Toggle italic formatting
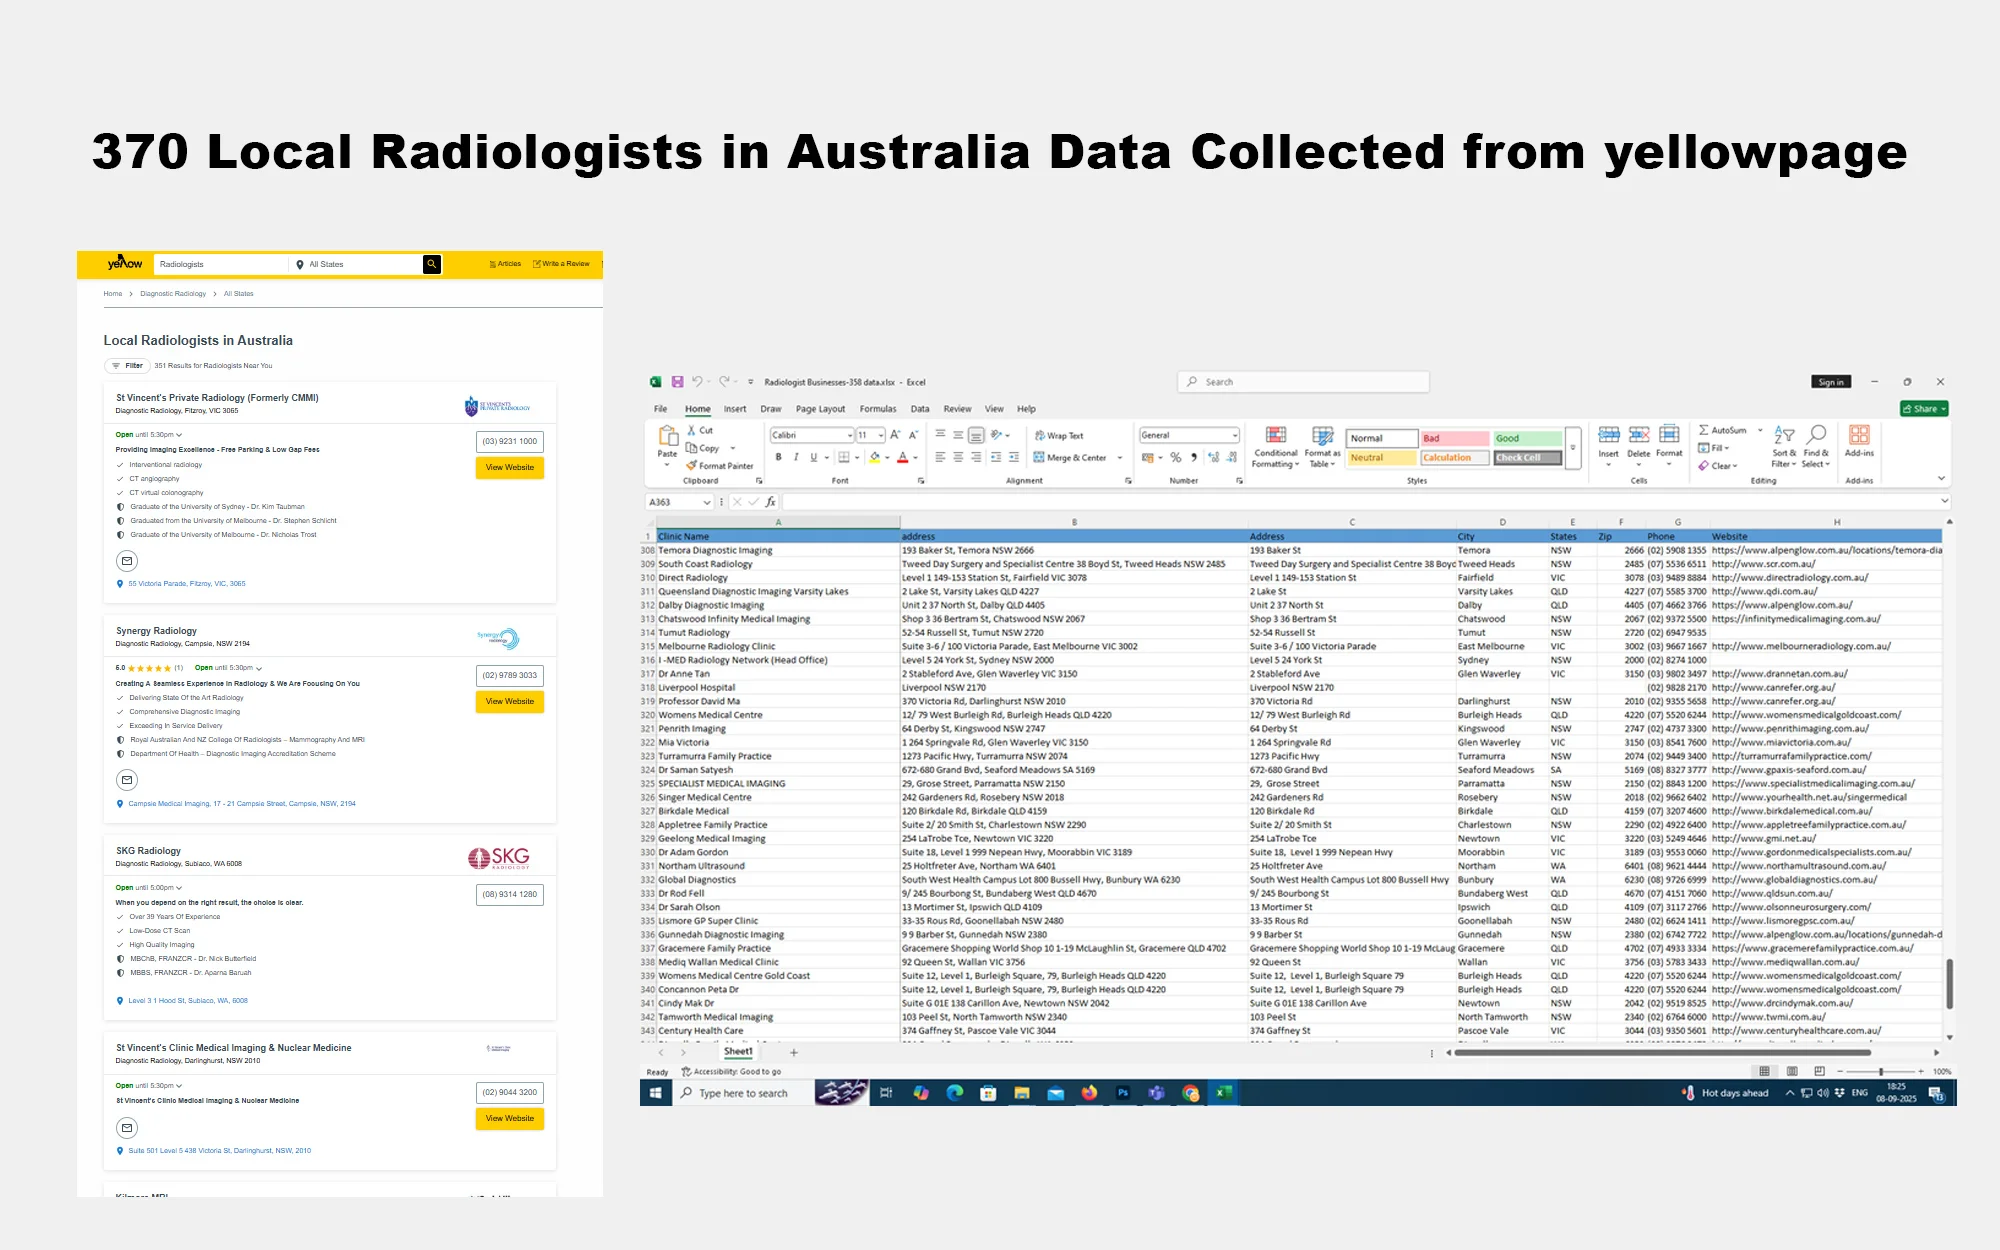Screen dimensions: 2000x1250 (796, 458)
